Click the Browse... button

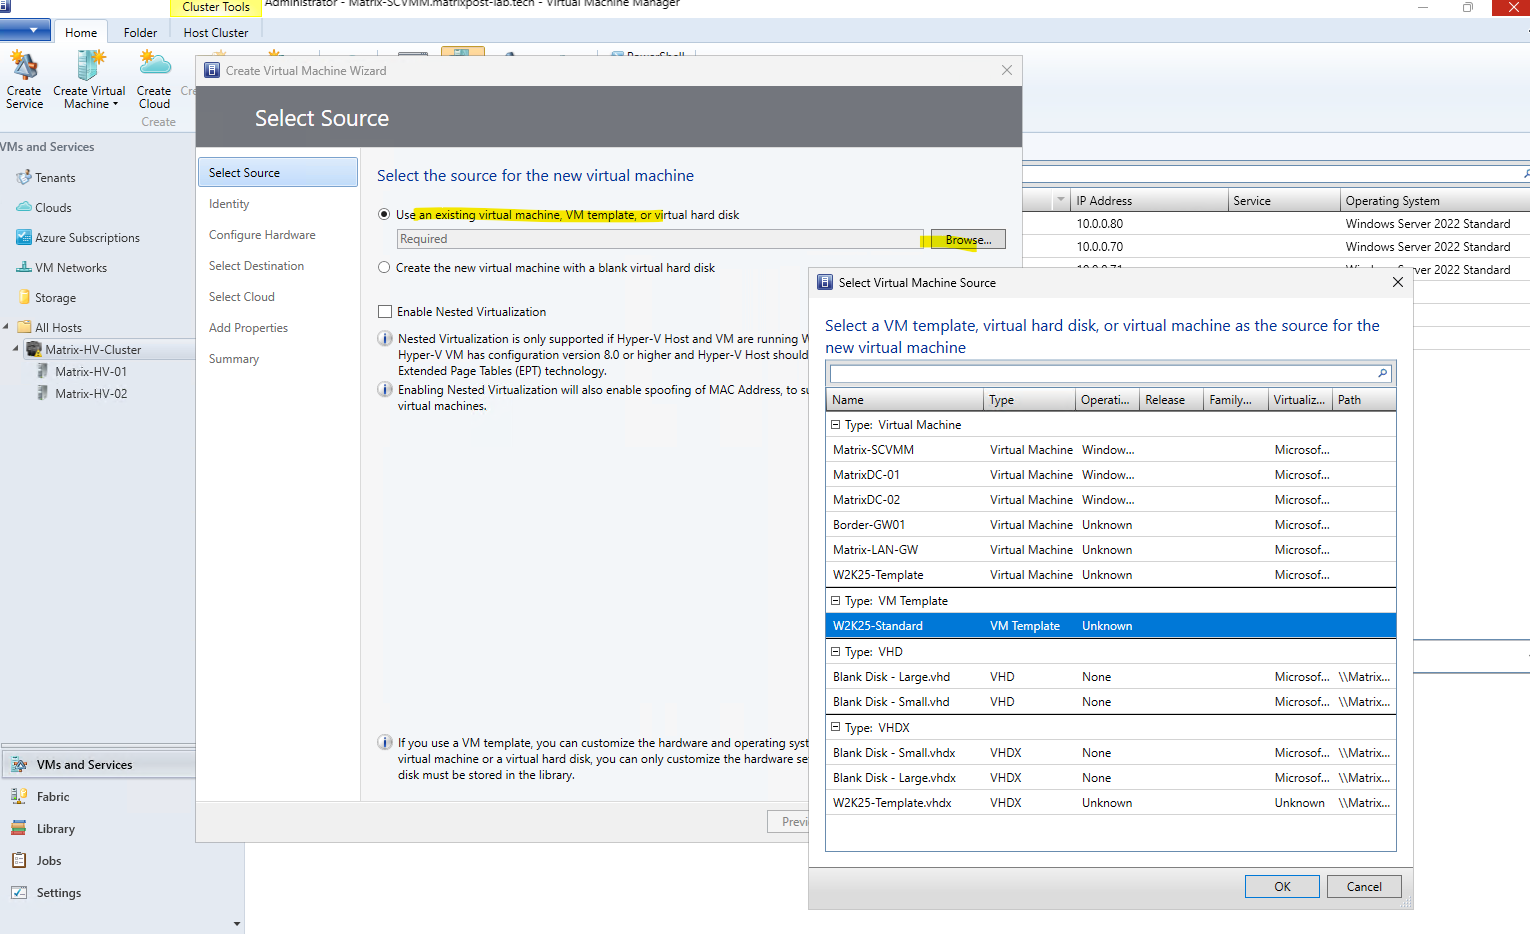click(968, 240)
